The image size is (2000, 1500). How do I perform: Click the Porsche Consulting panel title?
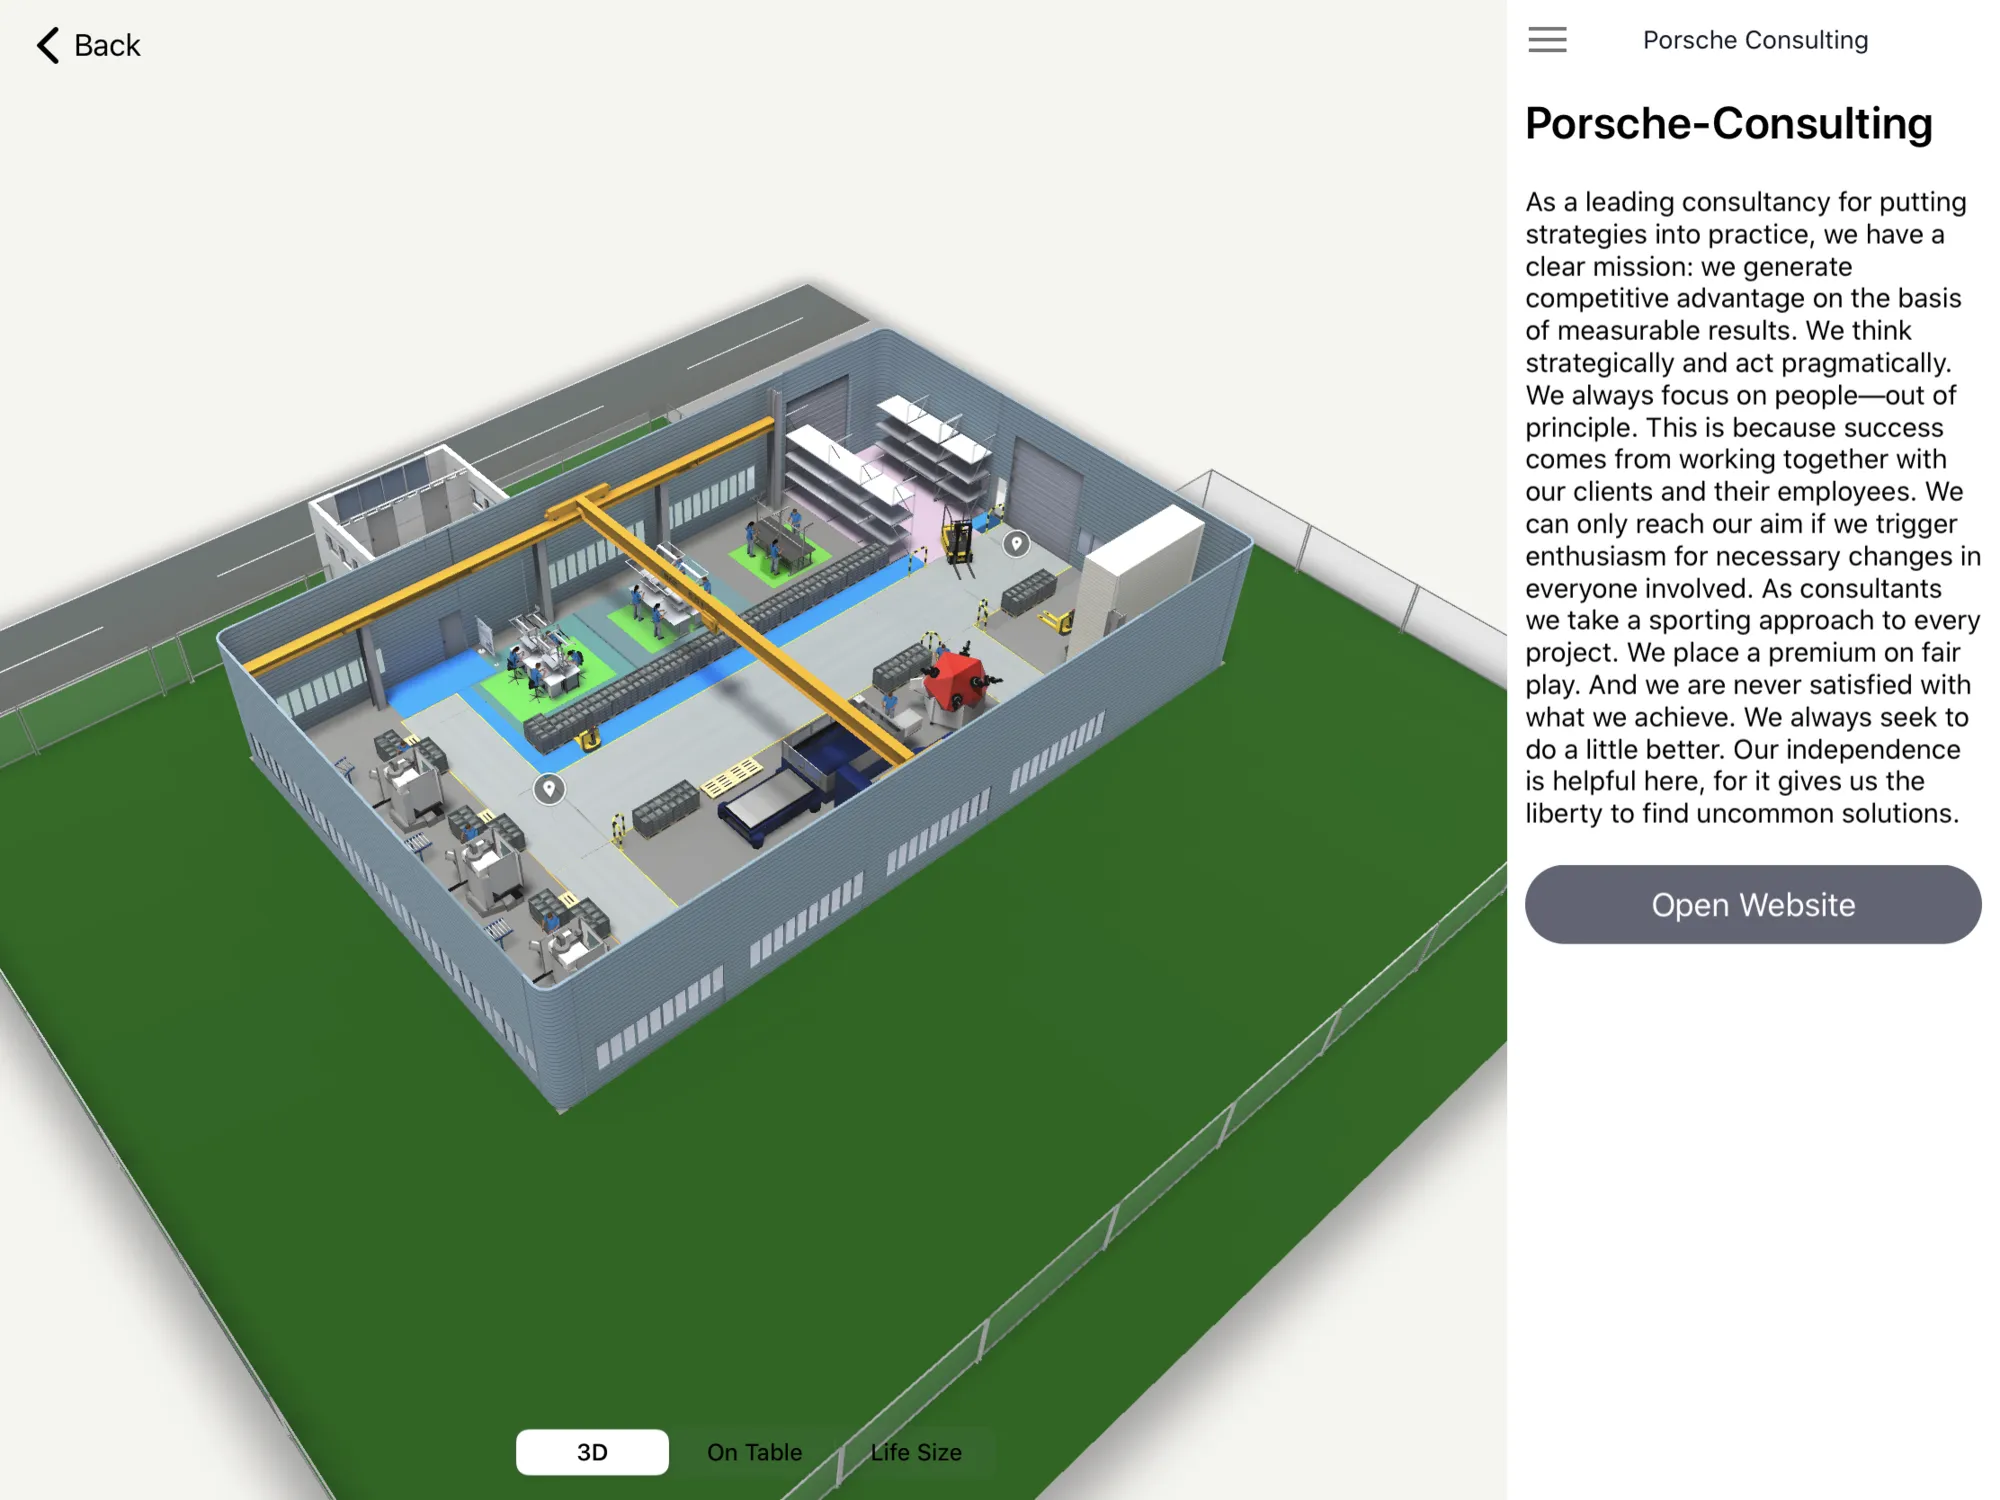tap(1755, 40)
